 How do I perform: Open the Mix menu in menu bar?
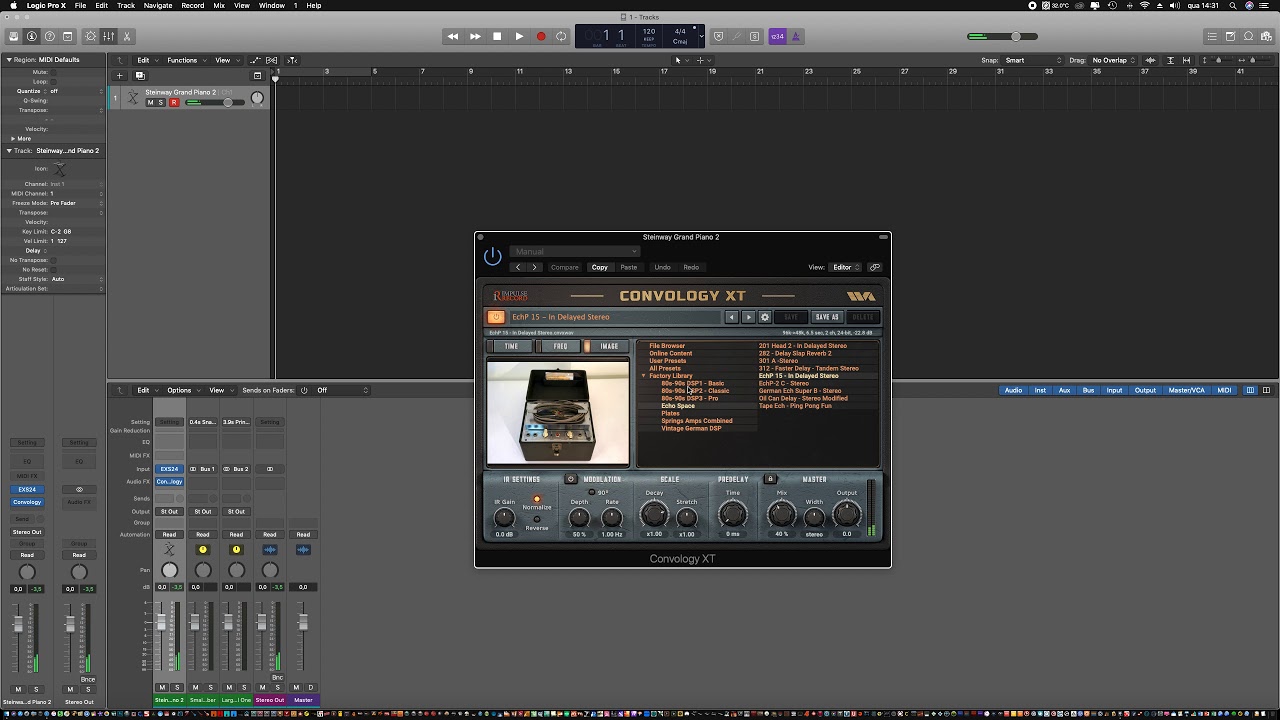pos(219,6)
